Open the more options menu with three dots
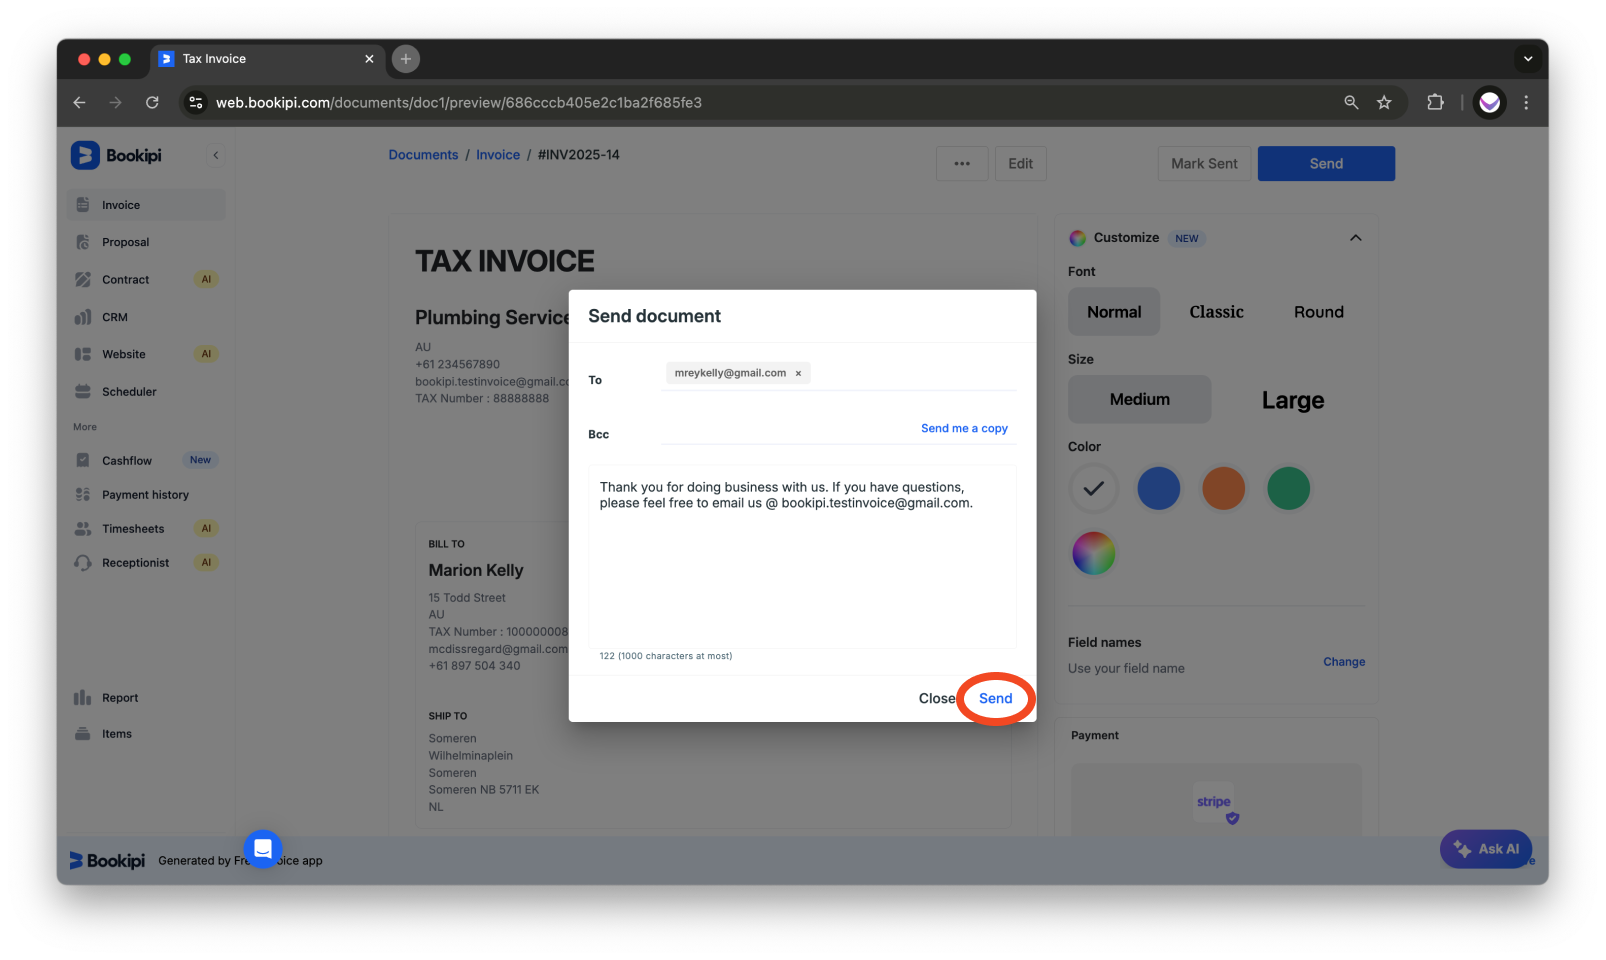Screen dimensions: 1606x960 click(961, 163)
